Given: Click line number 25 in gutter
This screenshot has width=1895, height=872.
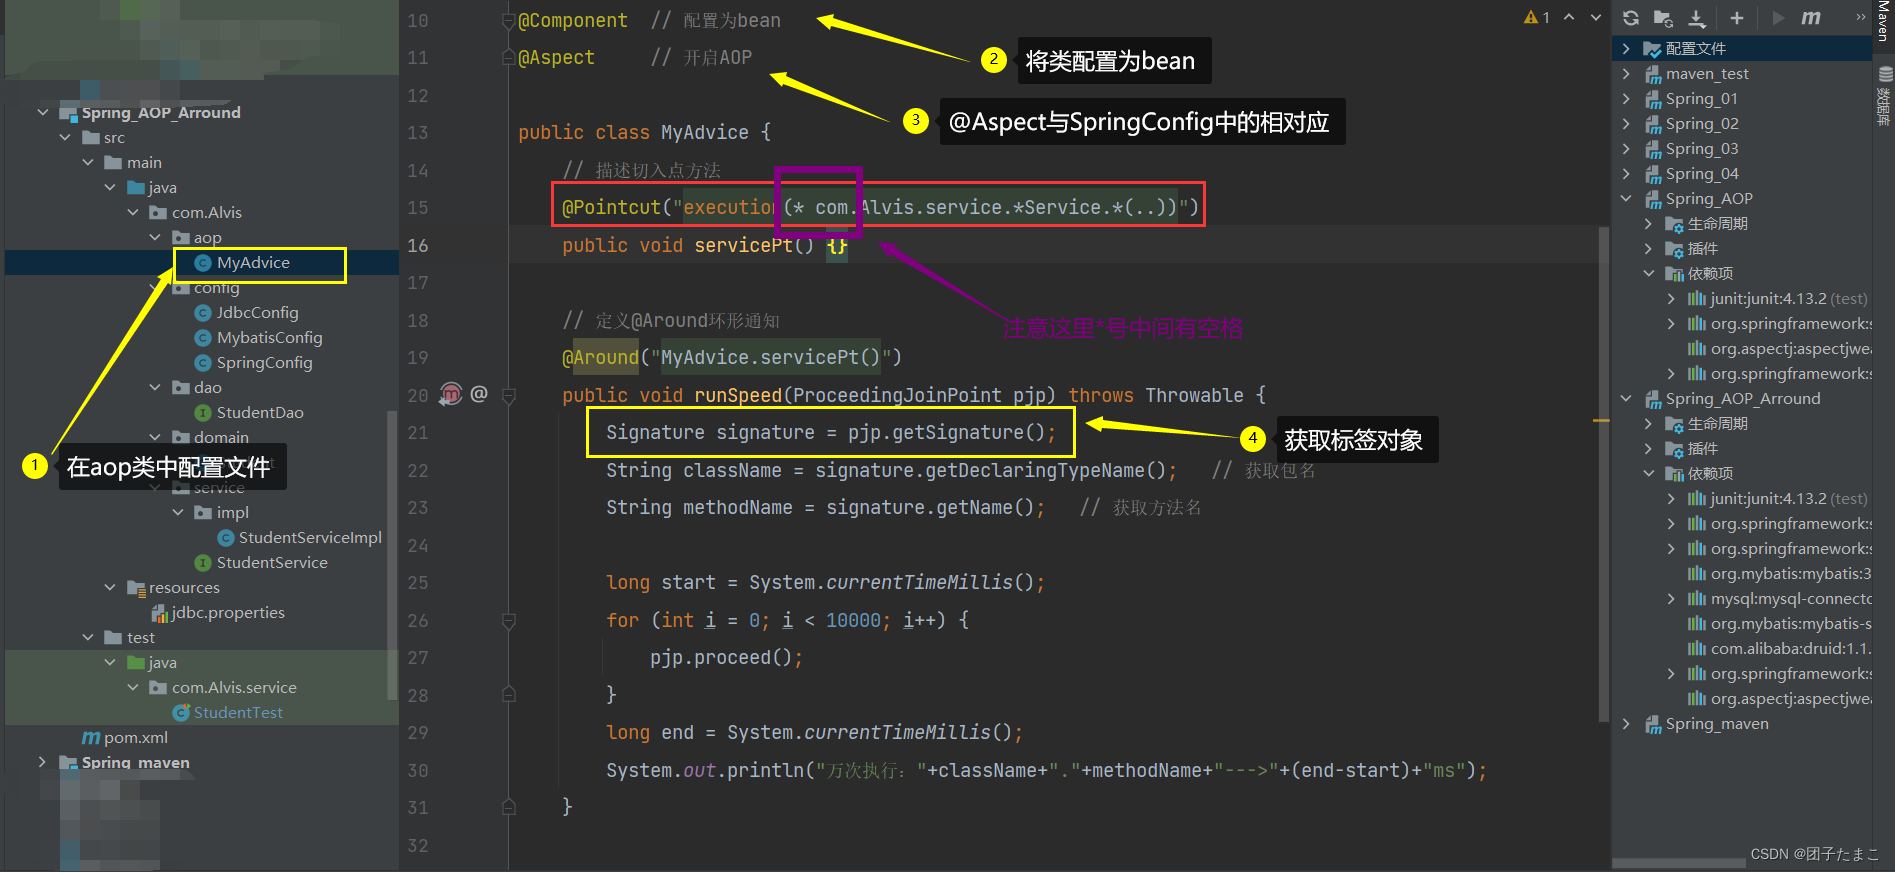Looking at the screenshot, I should click(418, 582).
